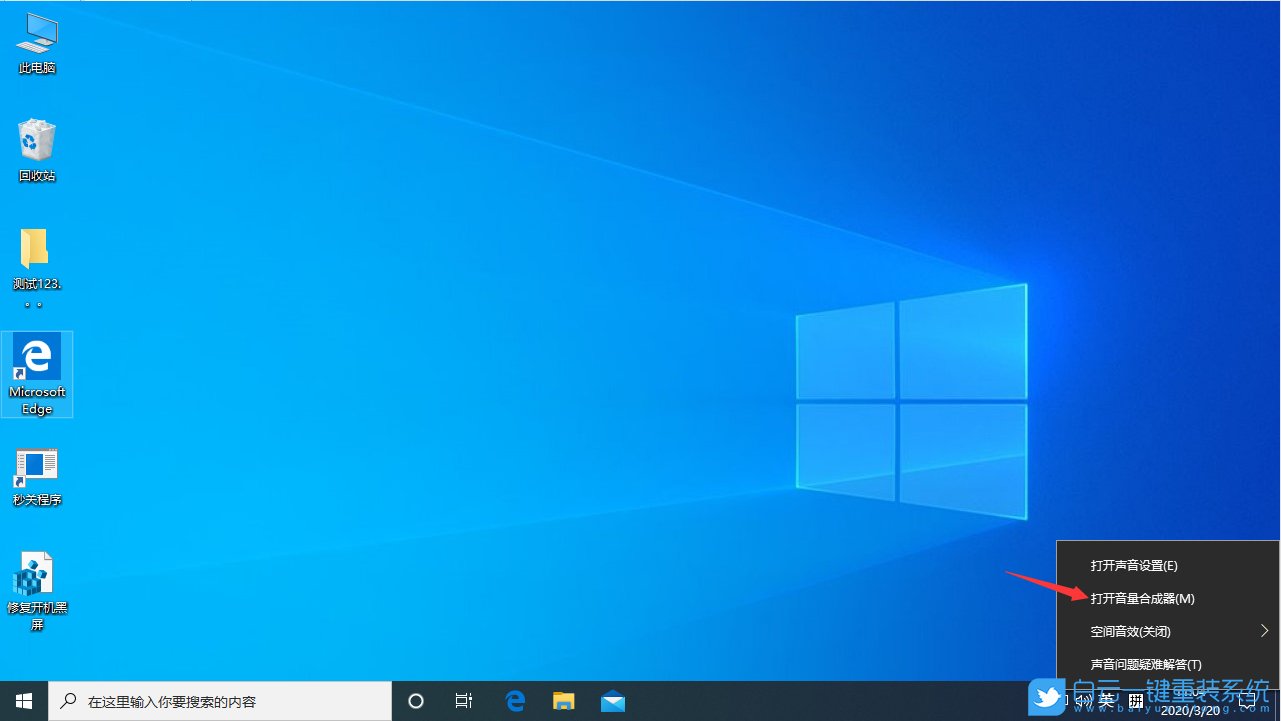1281x721 pixels.
Task: Activate Cortana on the taskbar
Action: [x=415, y=701]
